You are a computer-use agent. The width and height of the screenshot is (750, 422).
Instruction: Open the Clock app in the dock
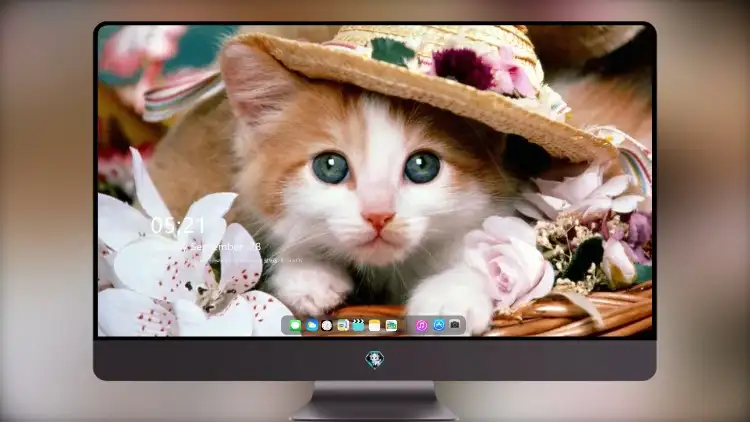327,326
